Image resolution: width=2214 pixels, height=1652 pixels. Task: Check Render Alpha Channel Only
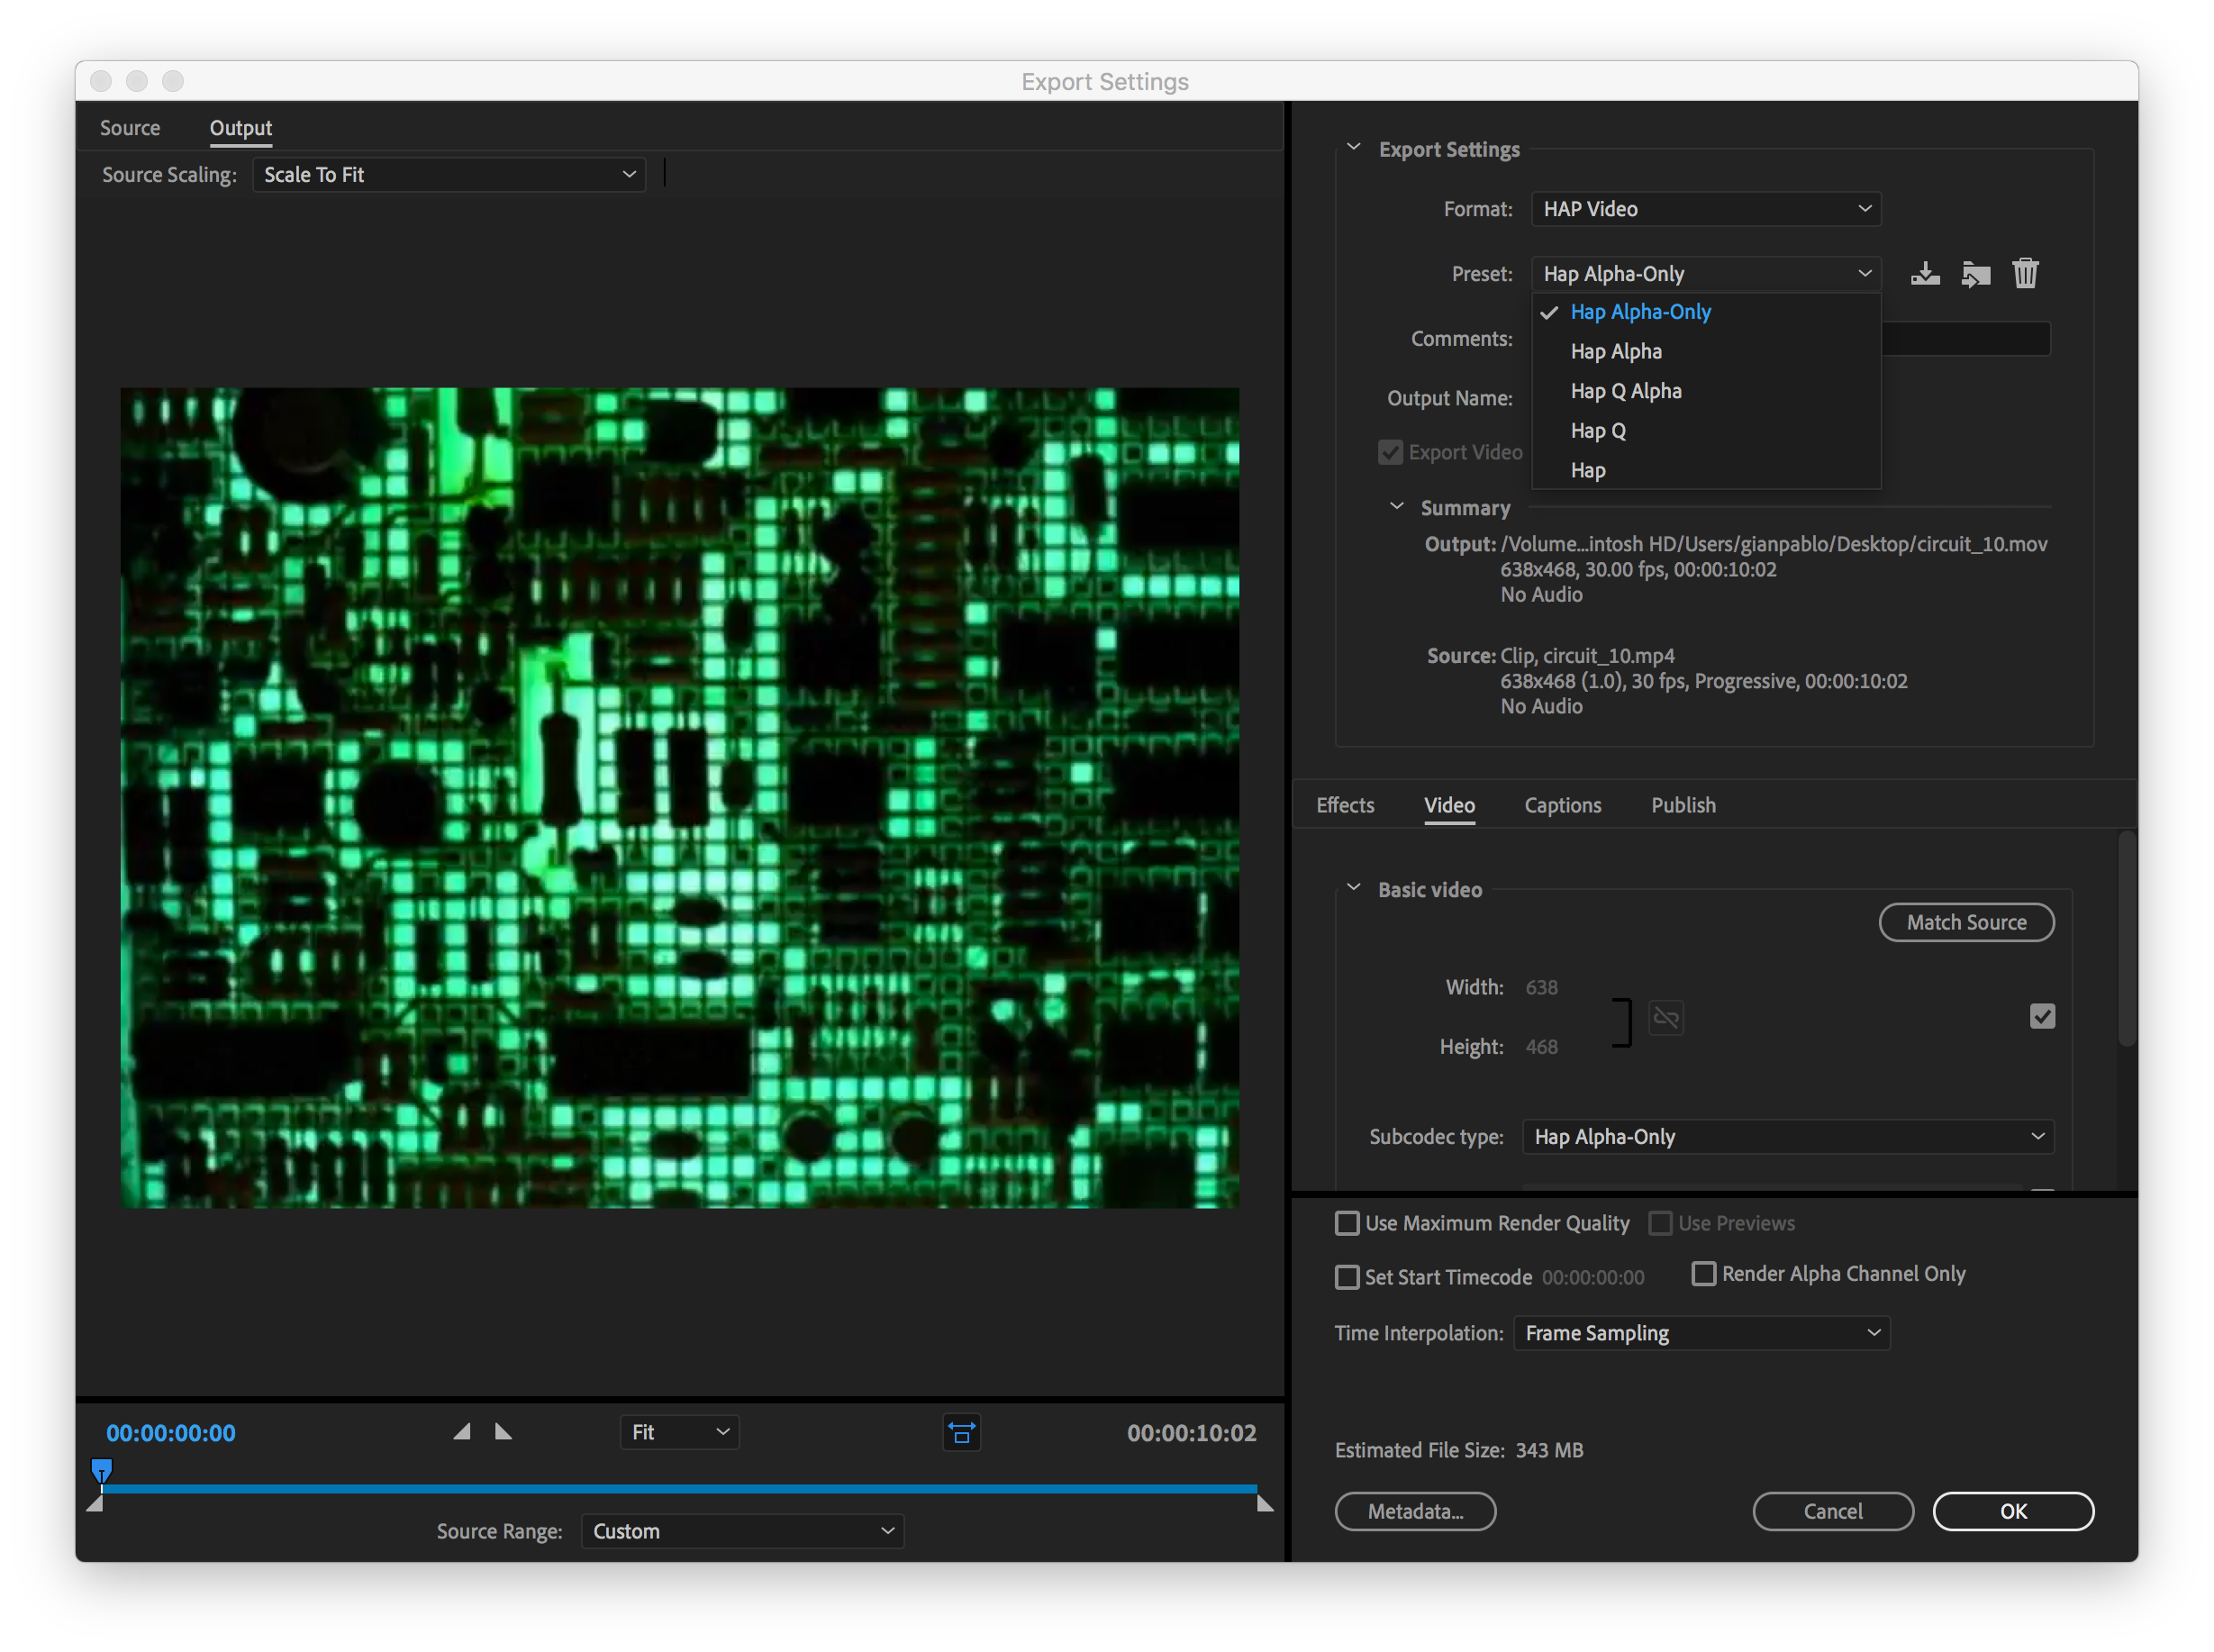[1703, 1273]
